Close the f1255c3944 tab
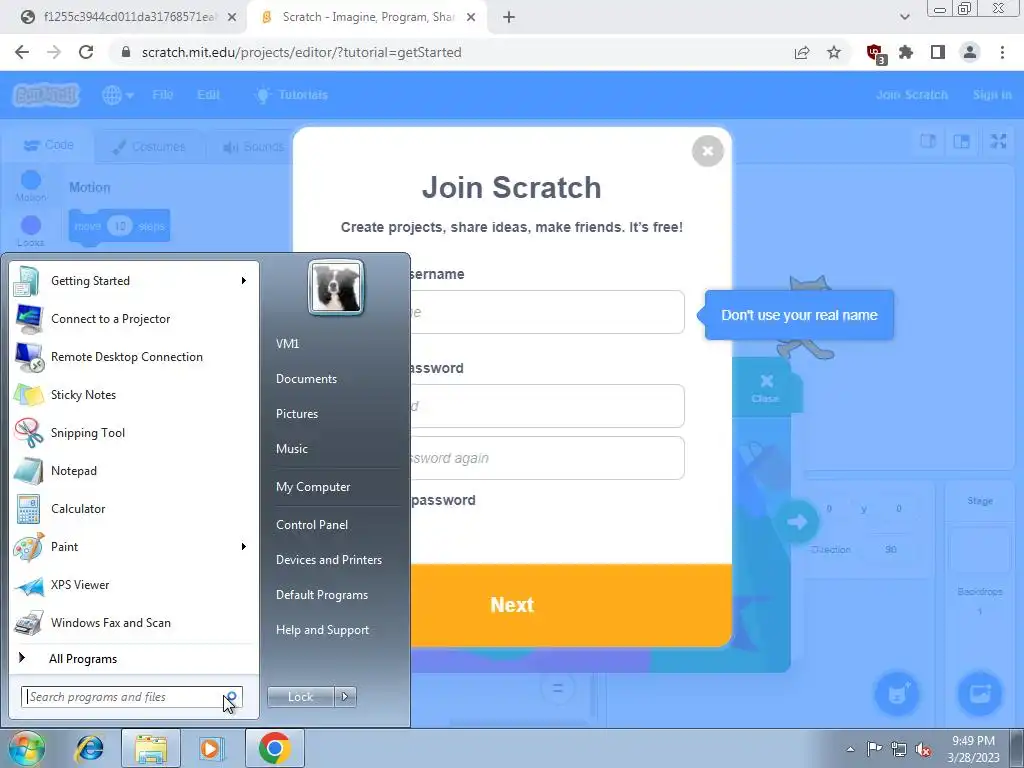Viewport: 1024px width, 768px height. (232, 17)
